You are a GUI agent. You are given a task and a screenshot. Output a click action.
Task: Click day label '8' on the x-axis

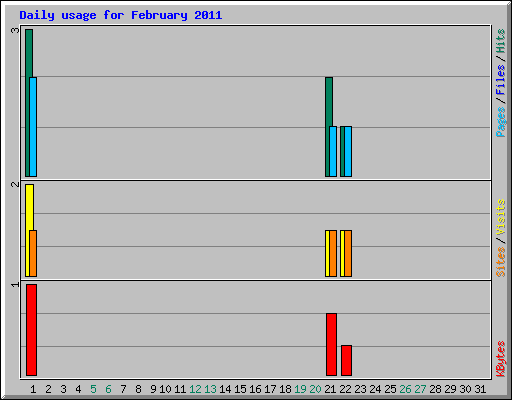pos(138,389)
